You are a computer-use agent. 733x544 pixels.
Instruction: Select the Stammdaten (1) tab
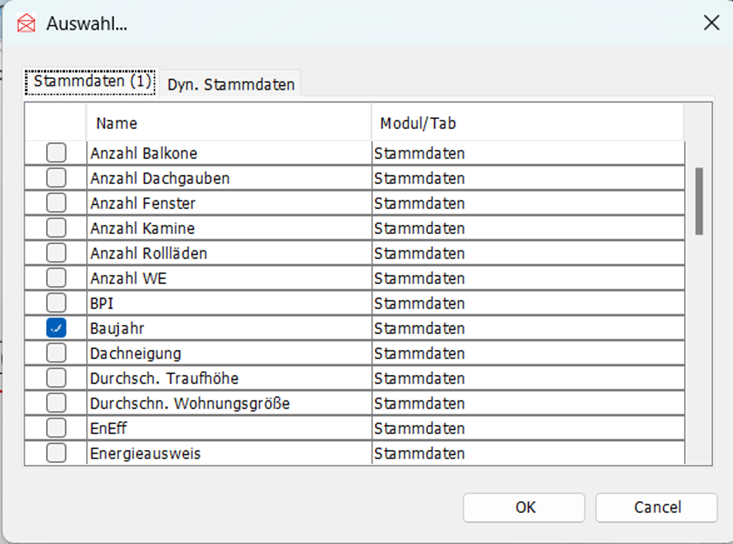pos(92,83)
